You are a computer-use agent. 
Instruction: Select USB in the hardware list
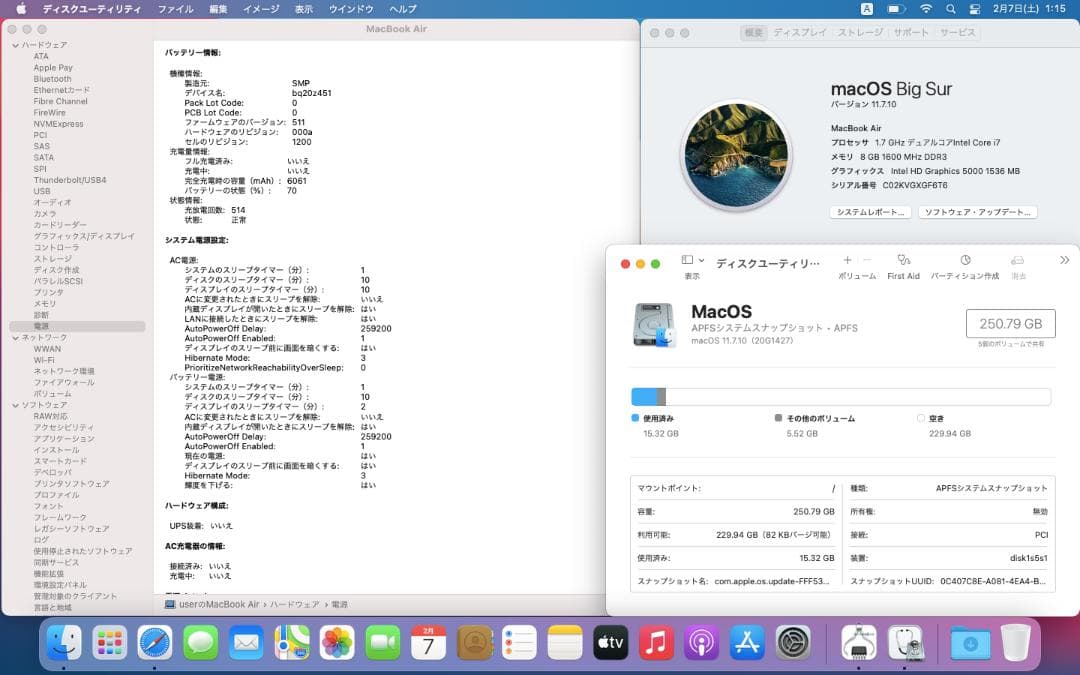tap(42, 191)
